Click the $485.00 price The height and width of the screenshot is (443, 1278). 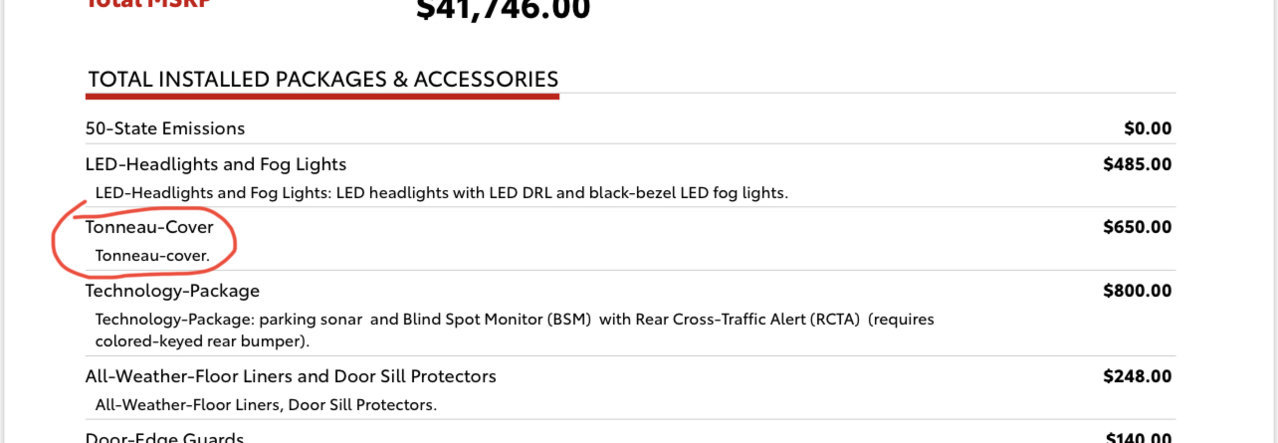click(1137, 164)
